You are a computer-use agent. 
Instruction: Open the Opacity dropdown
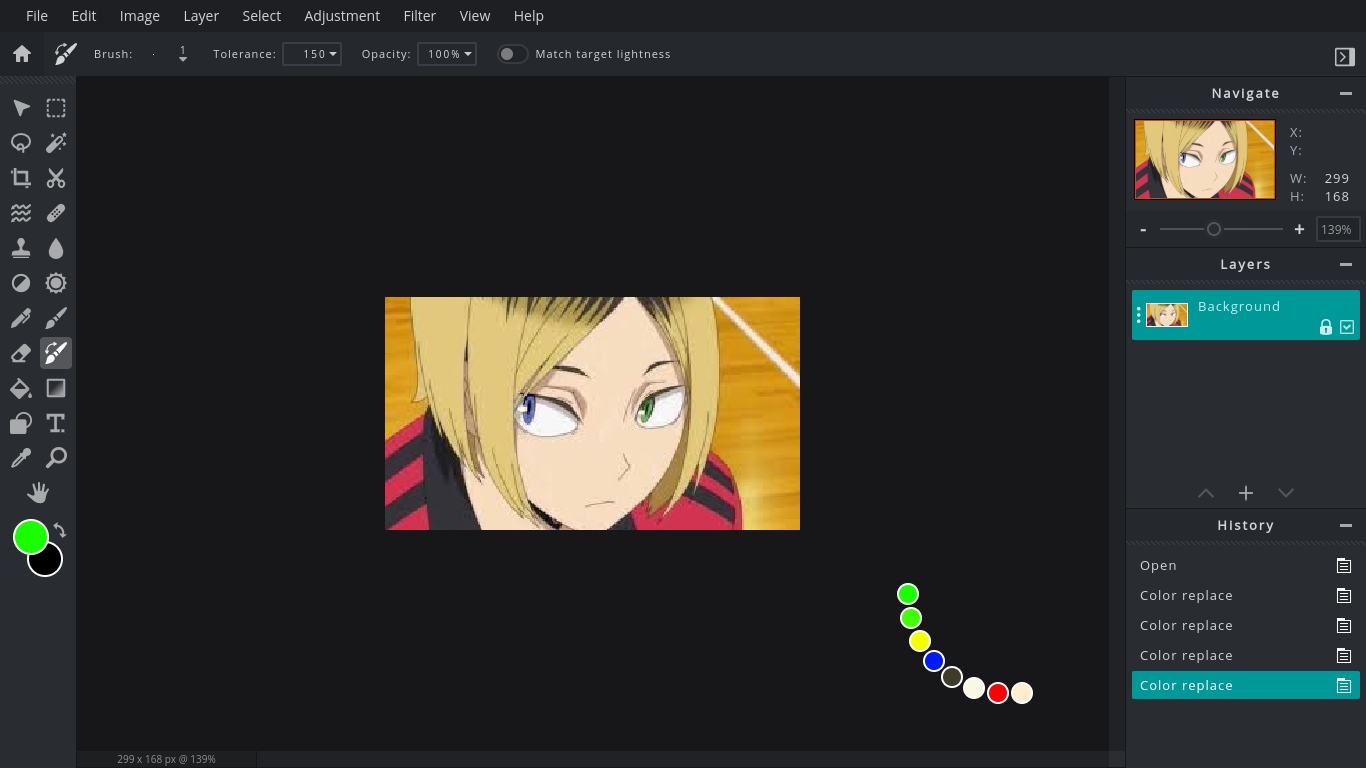pyautogui.click(x=446, y=54)
